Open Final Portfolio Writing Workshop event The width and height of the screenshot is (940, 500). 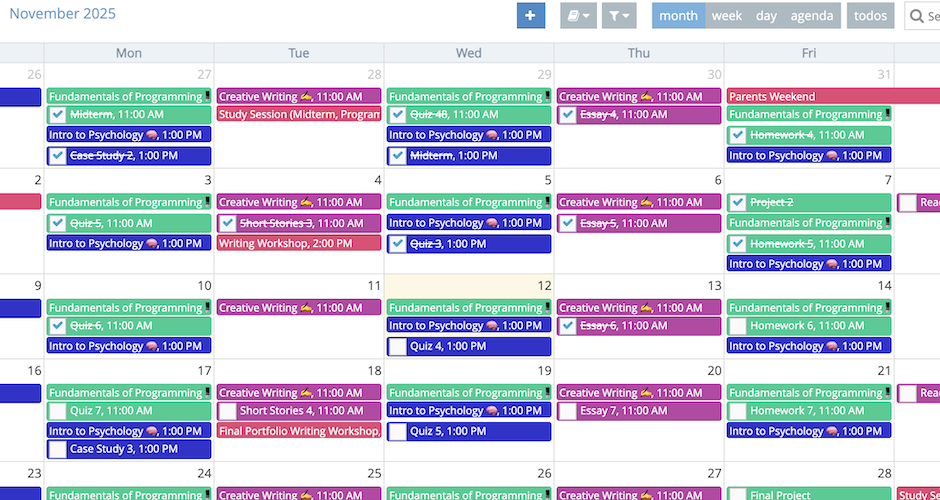(x=298, y=431)
